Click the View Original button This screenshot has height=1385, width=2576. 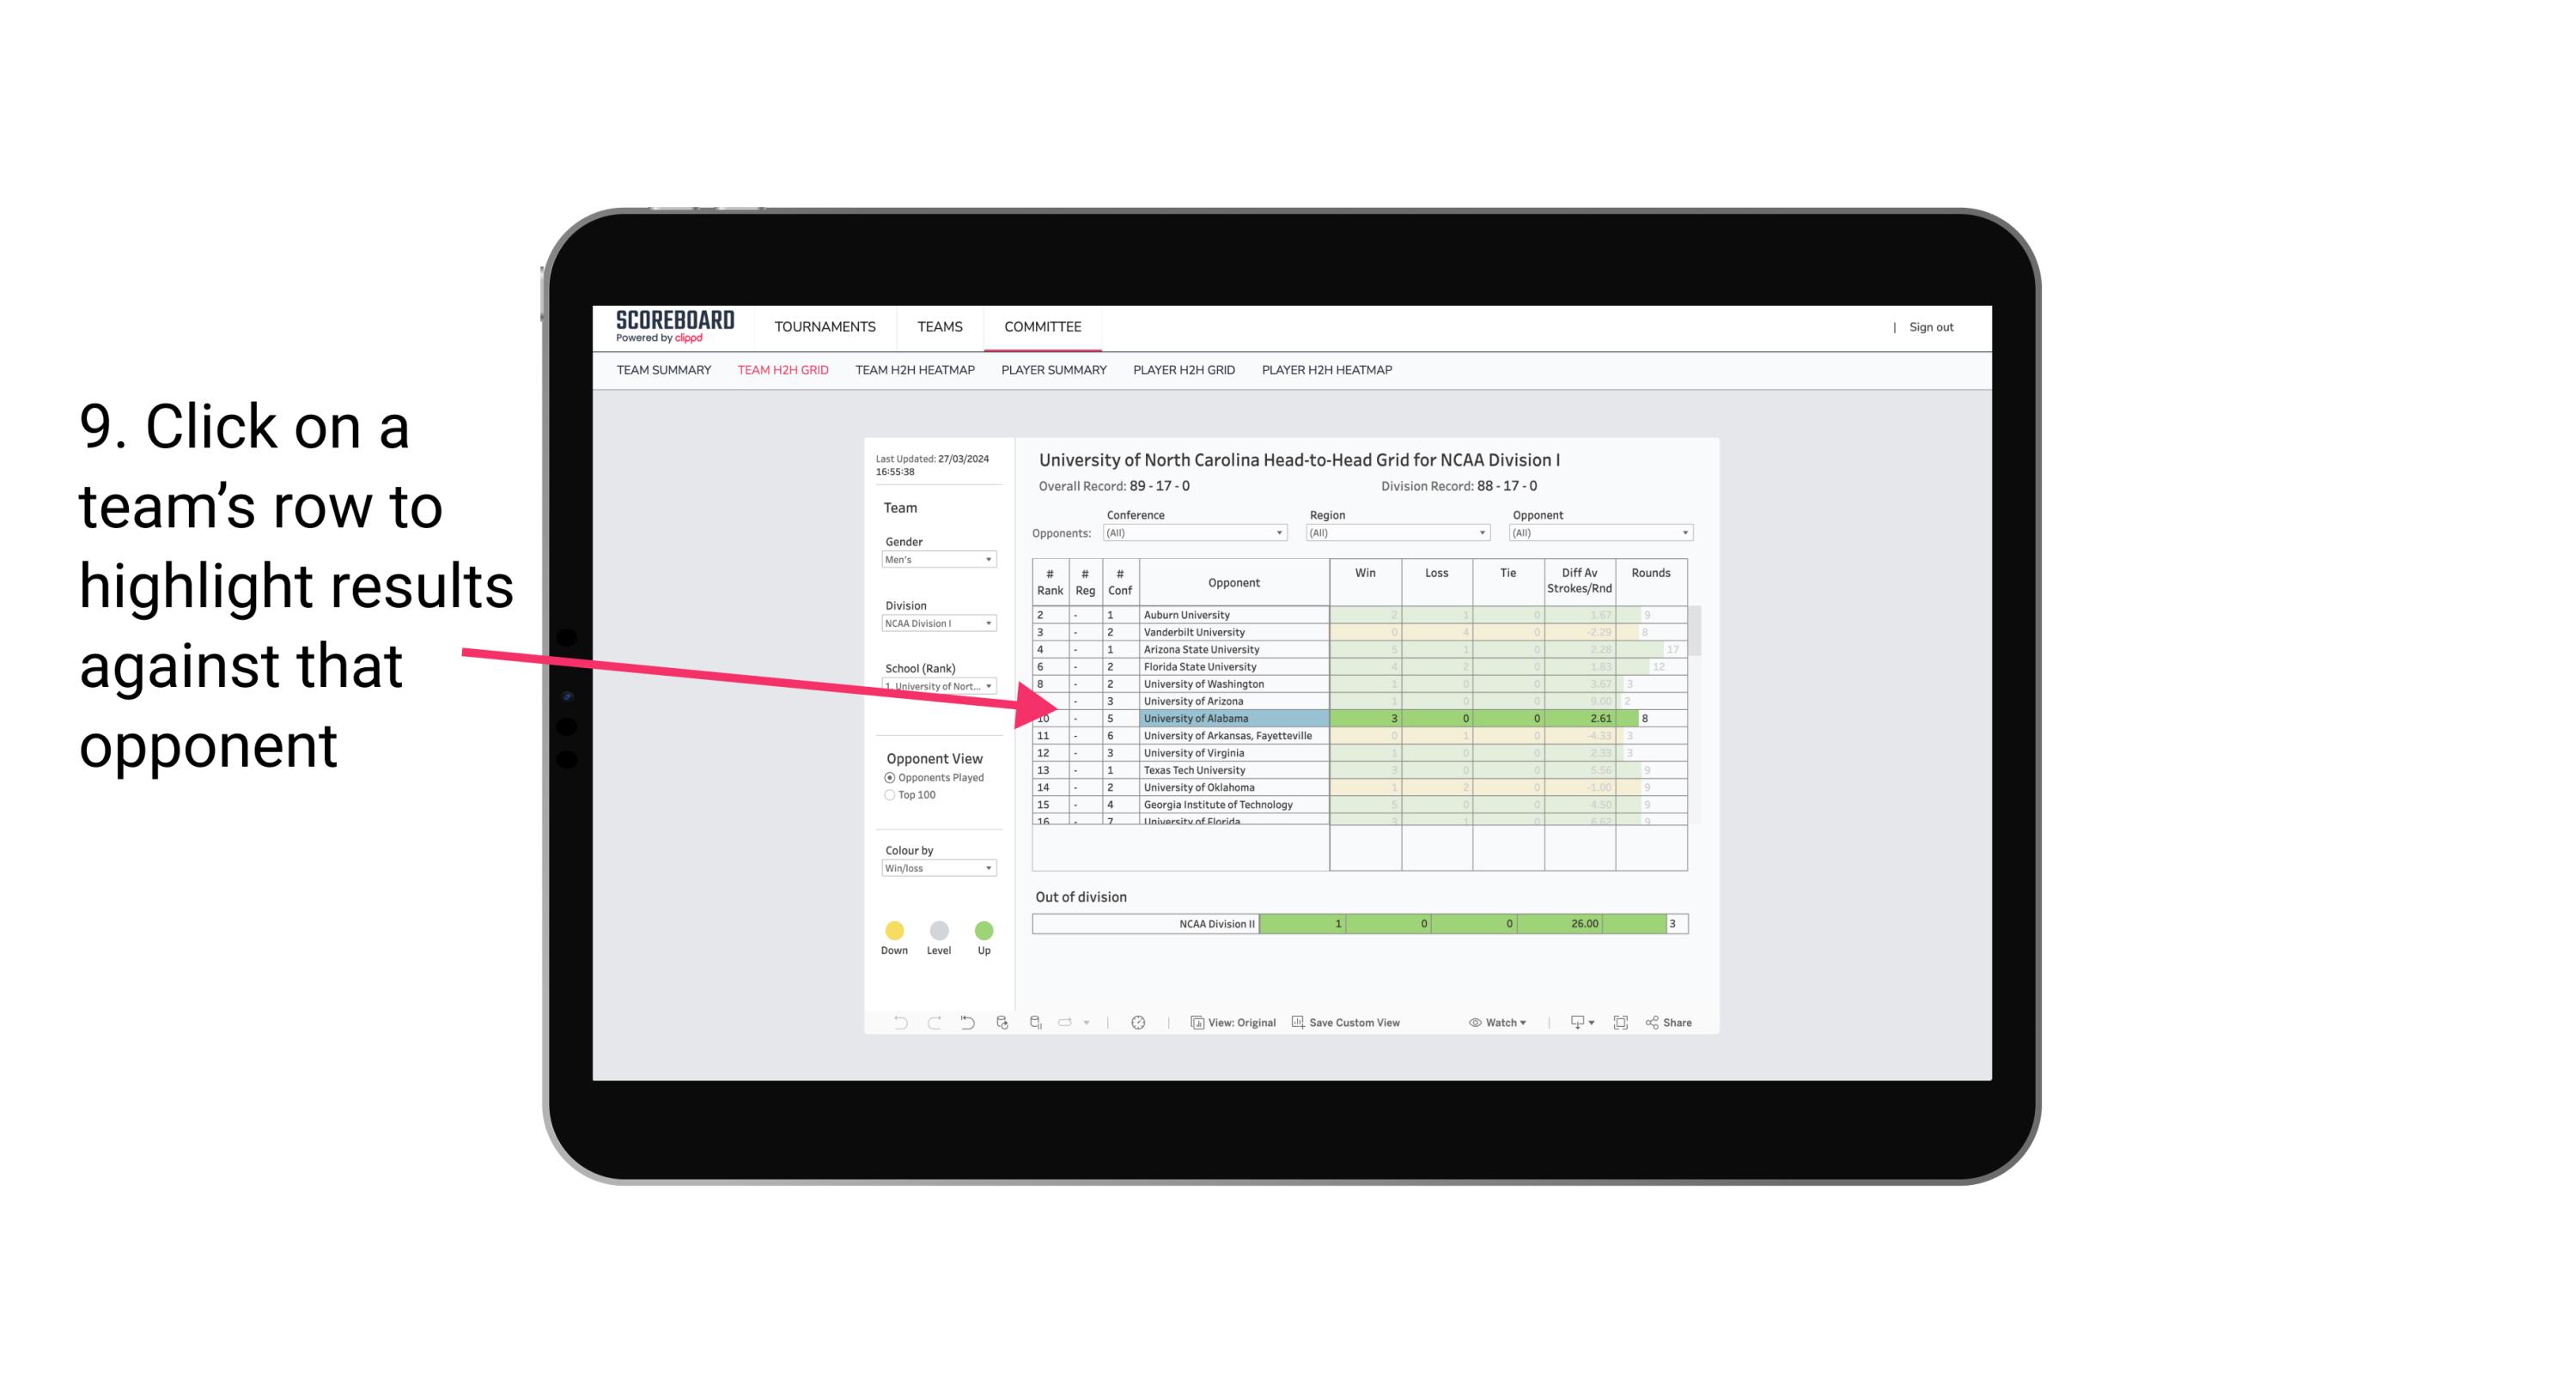click(x=1233, y=1024)
